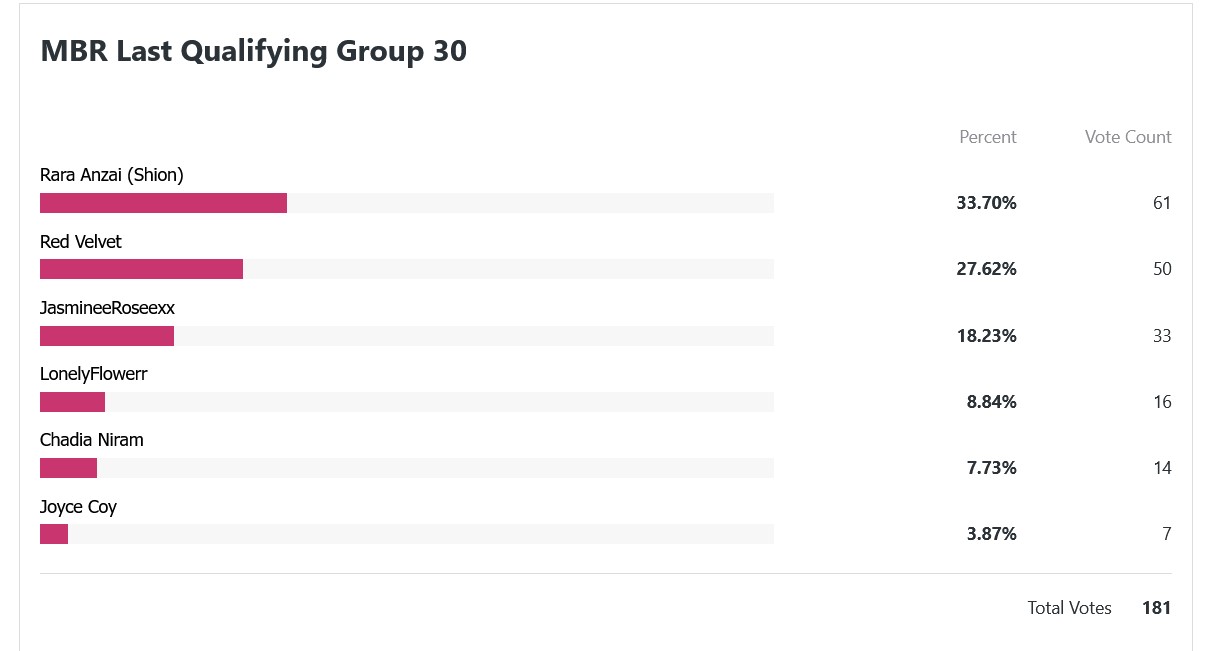
Task: Select the Red Velvet option label
Action: click(x=81, y=242)
